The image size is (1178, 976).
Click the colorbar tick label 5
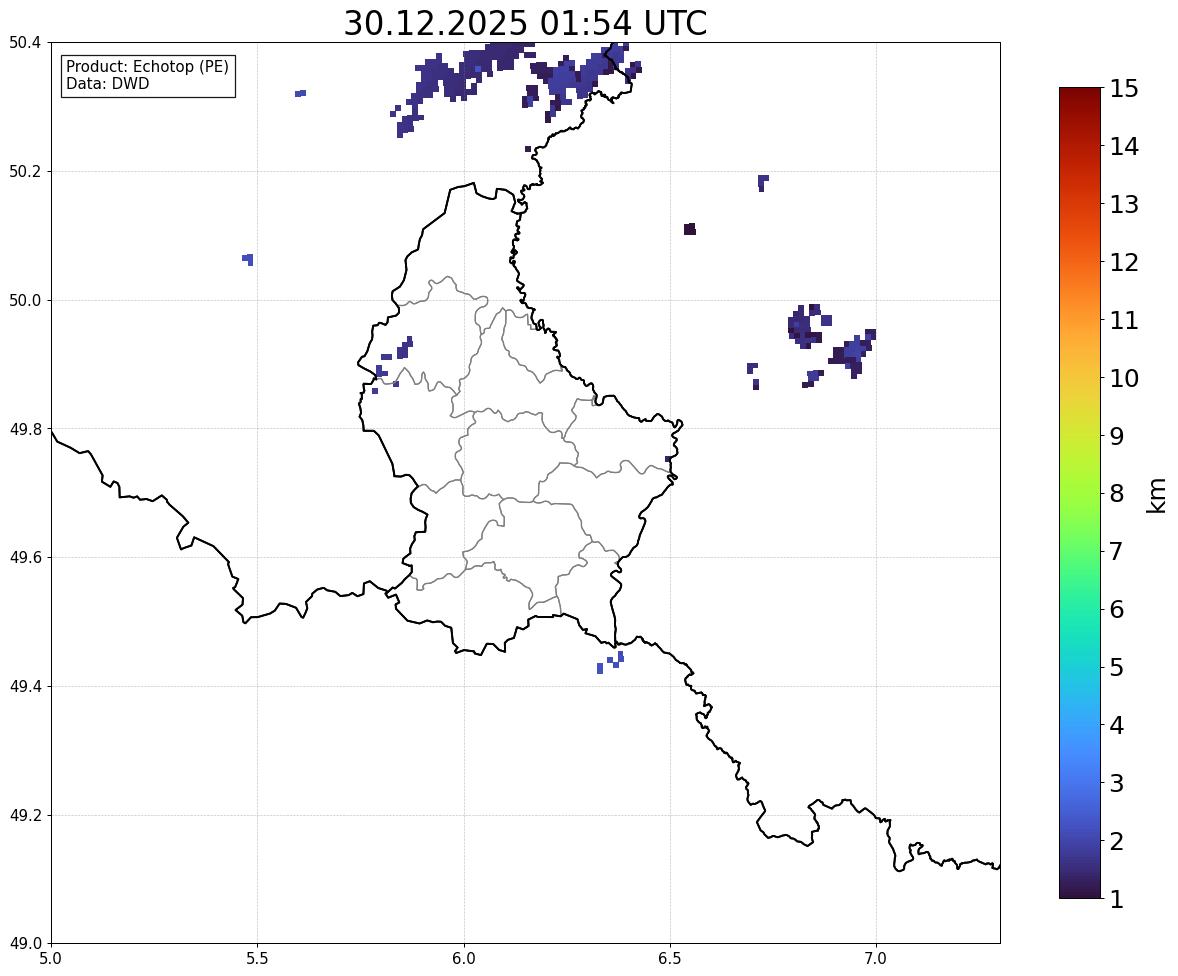click(1116, 667)
